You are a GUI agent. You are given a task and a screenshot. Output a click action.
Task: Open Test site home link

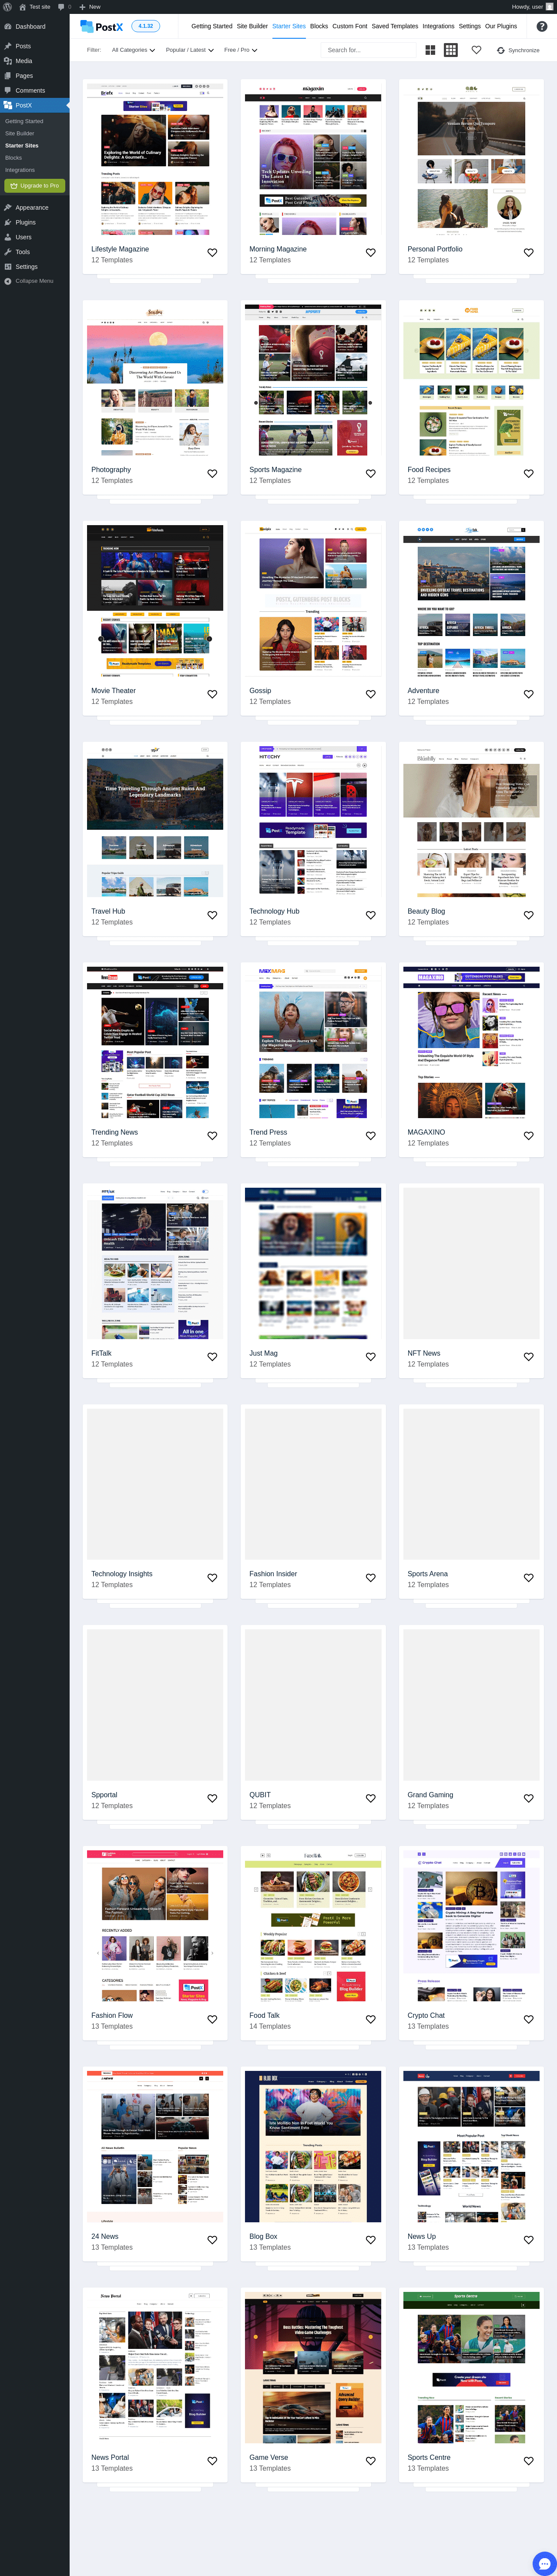34,6
